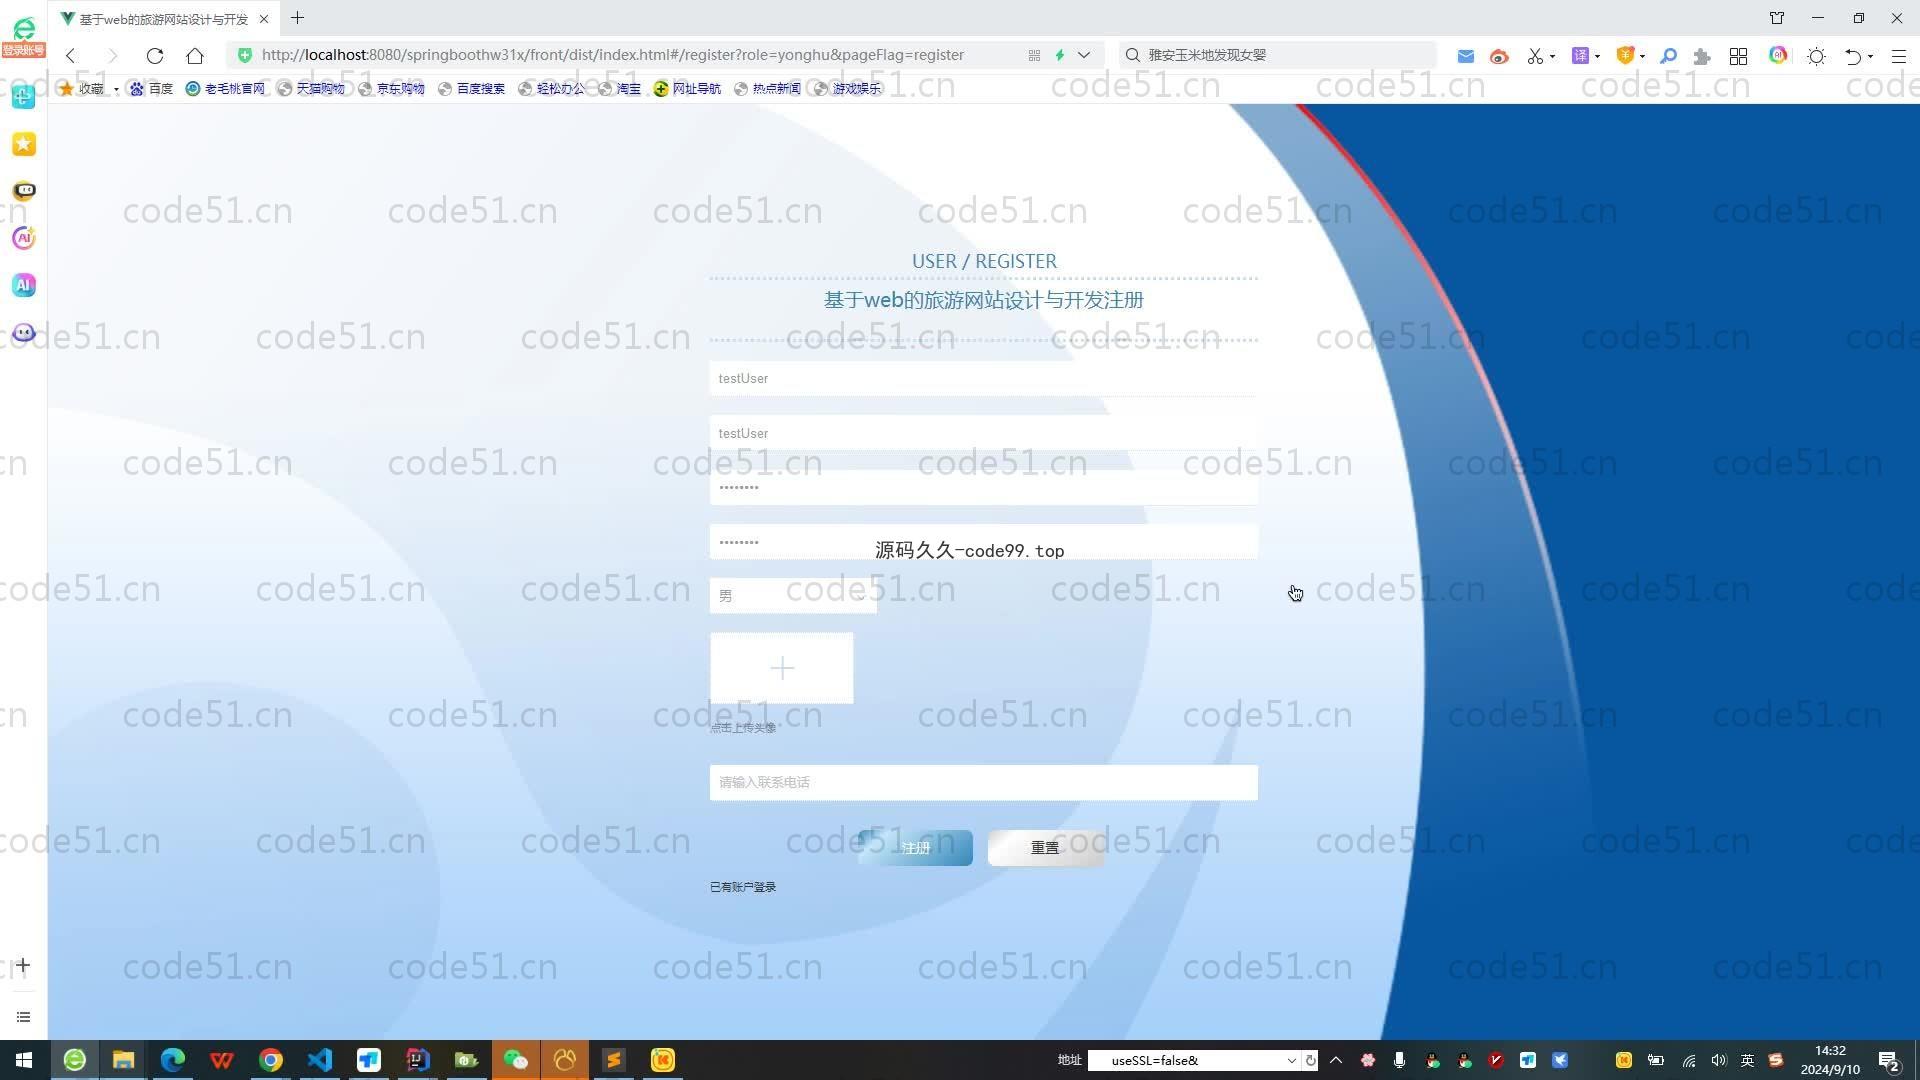This screenshot has height=1080, width=1920.
Task: Click the lightning speed mode icon
Action: (1060, 55)
